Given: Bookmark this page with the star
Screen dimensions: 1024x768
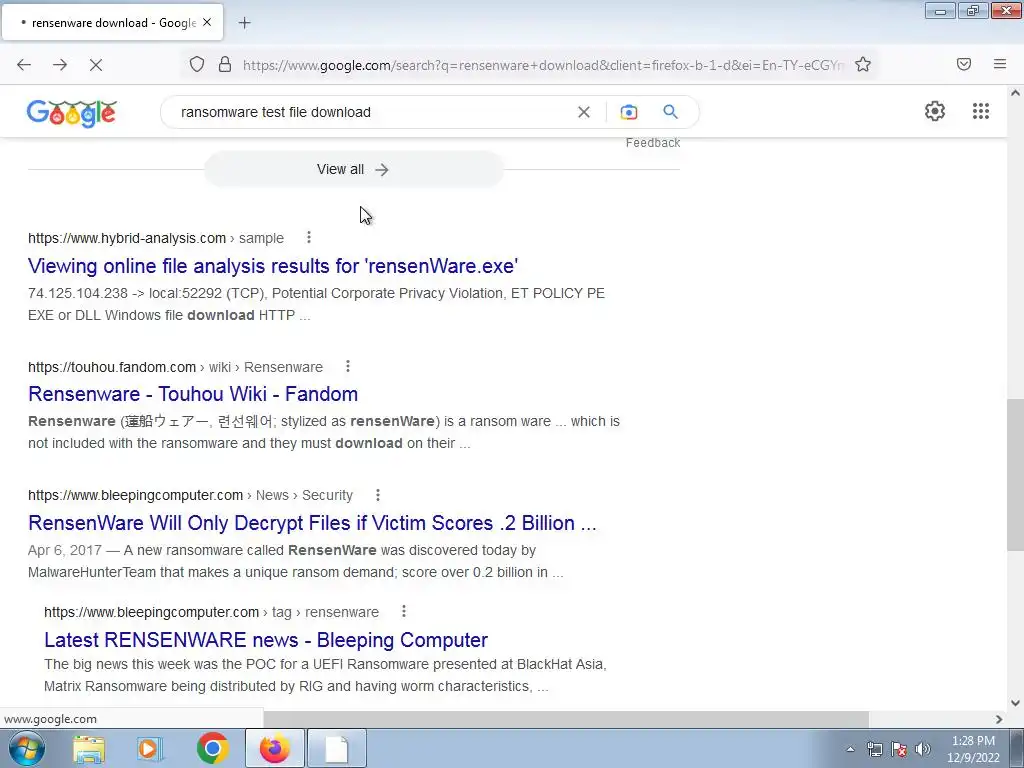Looking at the screenshot, I should [x=863, y=65].
